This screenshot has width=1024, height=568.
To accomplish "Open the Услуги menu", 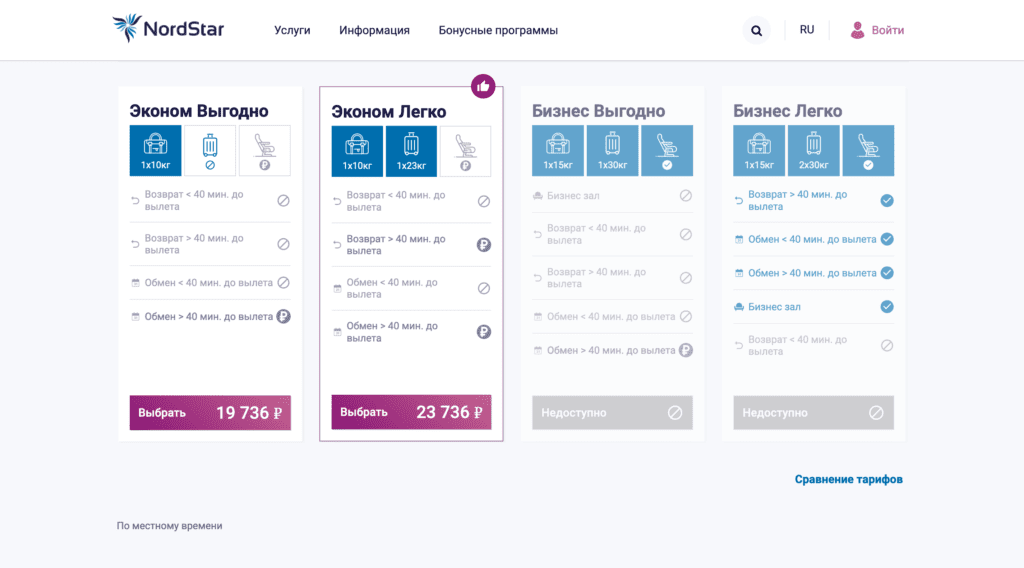I will coord(292,30).
